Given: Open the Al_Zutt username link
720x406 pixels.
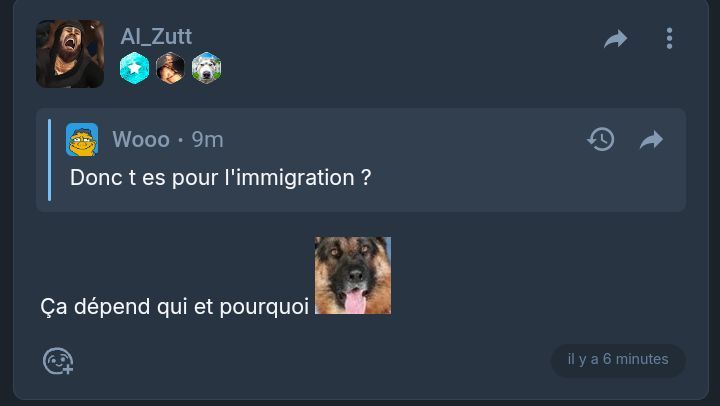Looking at the screenshot, I should (156, 36).
